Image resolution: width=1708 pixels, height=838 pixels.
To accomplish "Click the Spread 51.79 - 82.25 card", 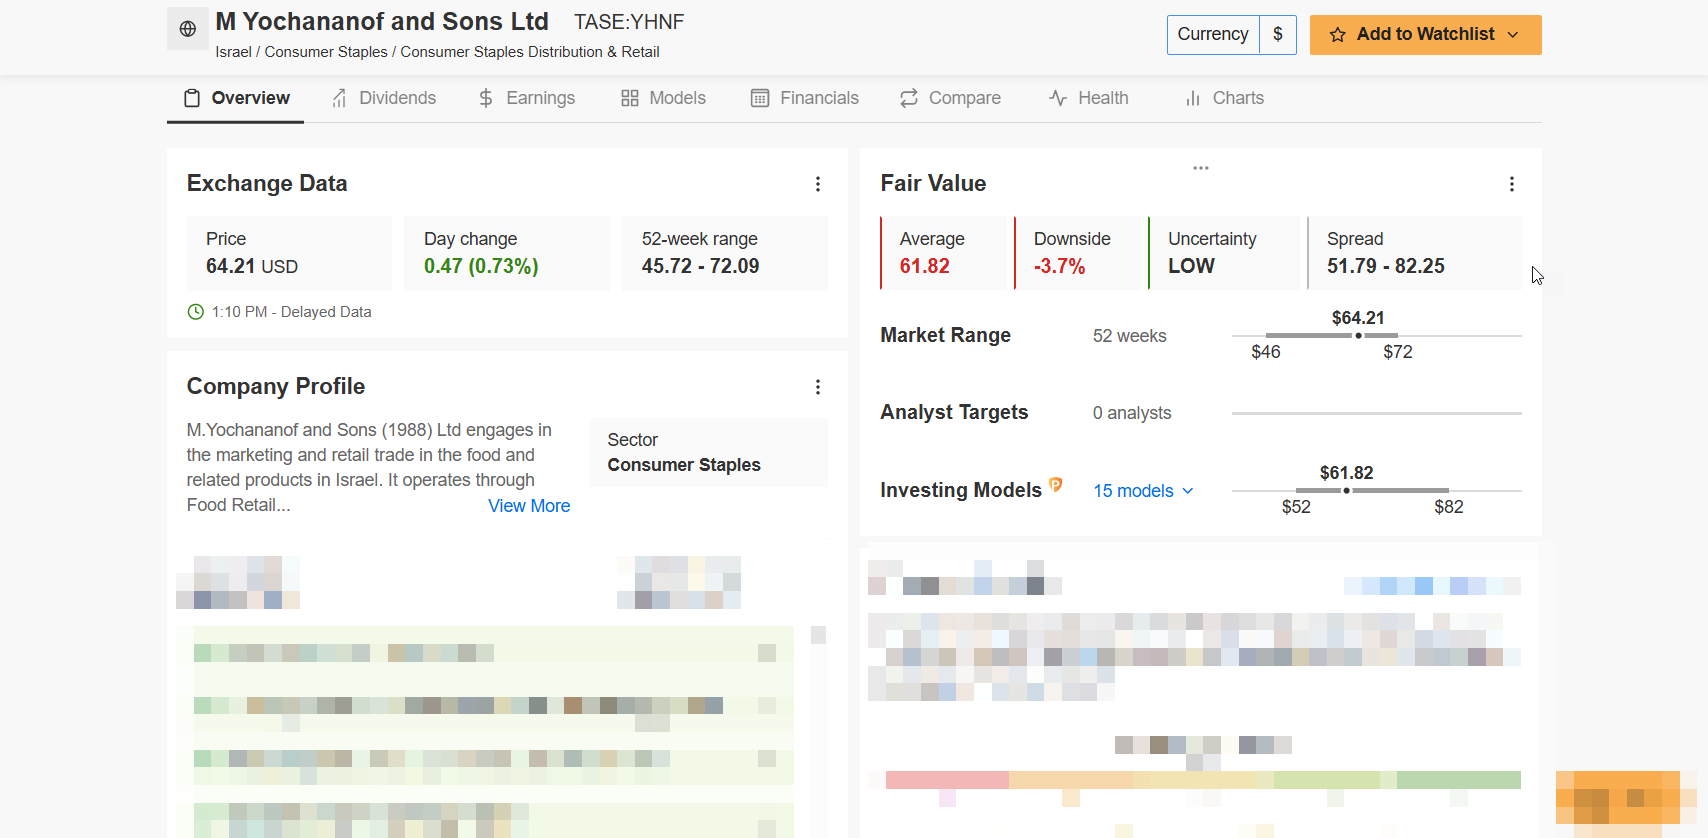I will [1414, 253].
